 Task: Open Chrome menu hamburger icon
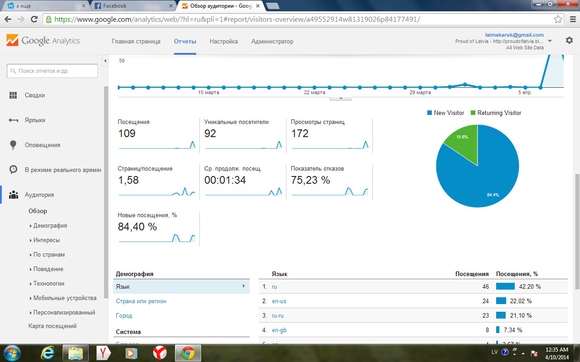pos(572,20)
